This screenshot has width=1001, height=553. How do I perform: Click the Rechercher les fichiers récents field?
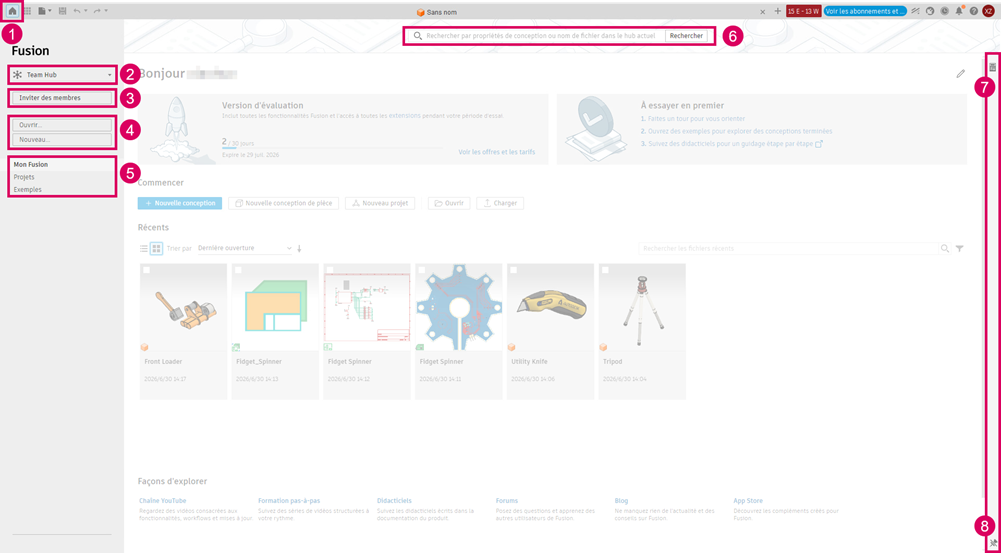(x=788, y=248)
